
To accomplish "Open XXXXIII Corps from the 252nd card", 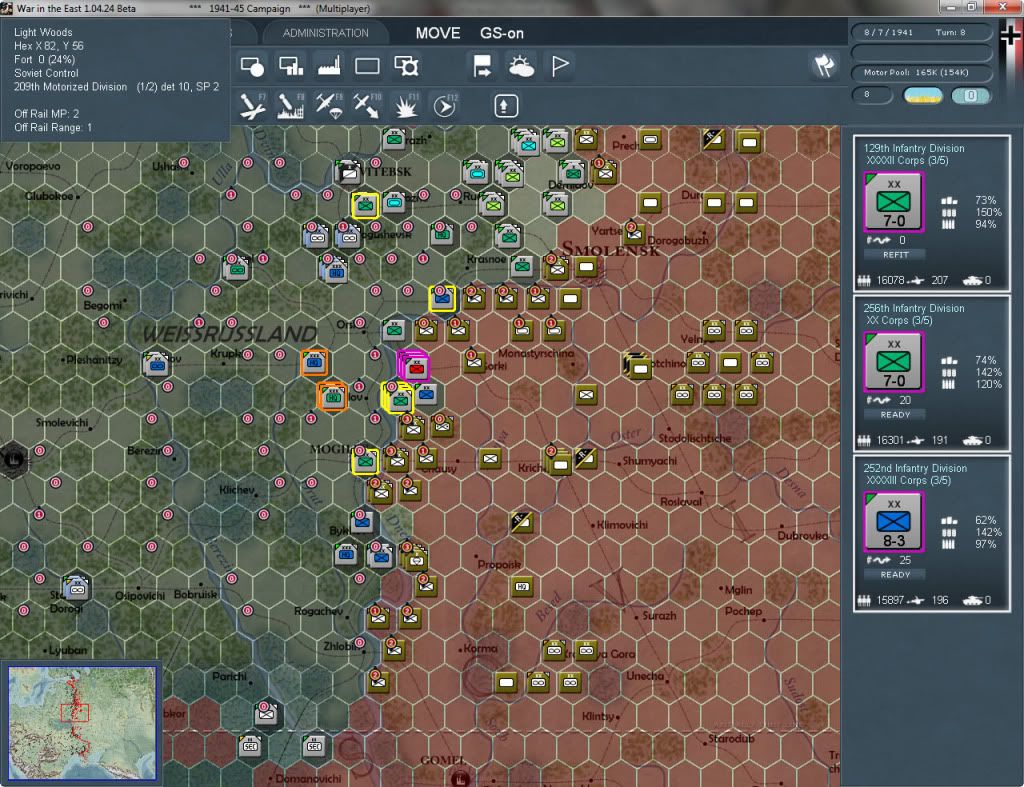I will pyautogui.click(x=908, y=481).
